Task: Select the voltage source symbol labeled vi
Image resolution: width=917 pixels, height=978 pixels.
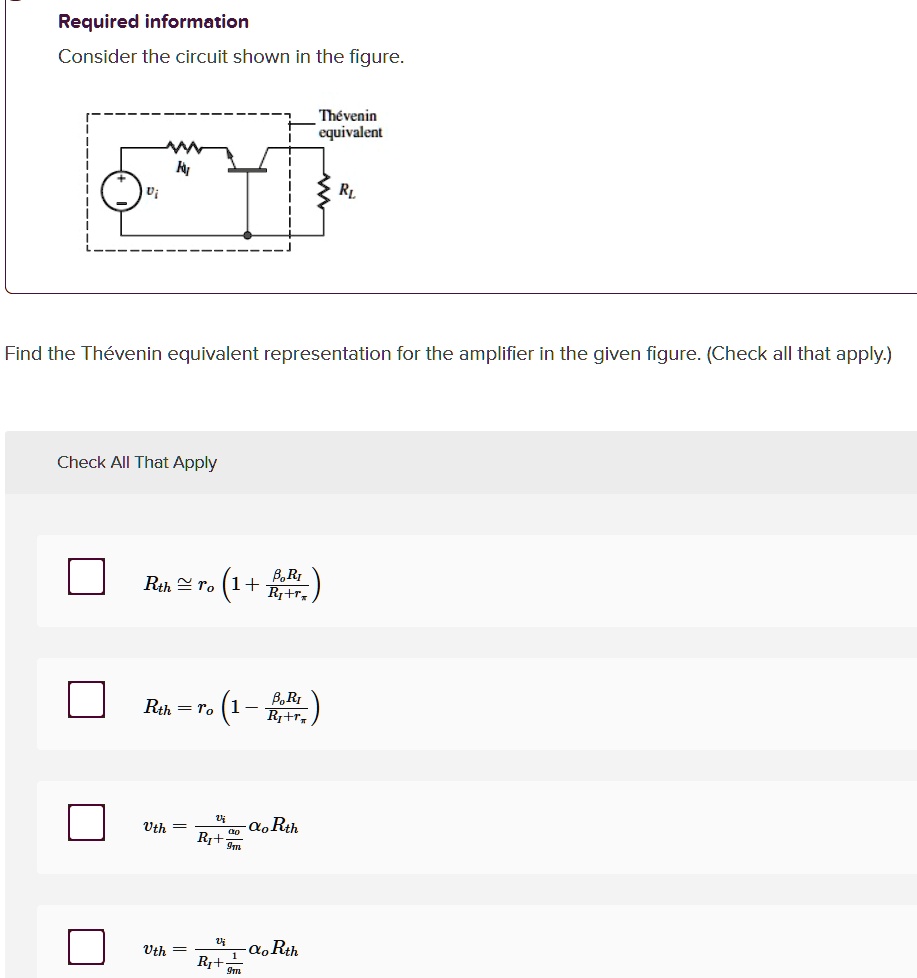Action: (x=119, y=190)
